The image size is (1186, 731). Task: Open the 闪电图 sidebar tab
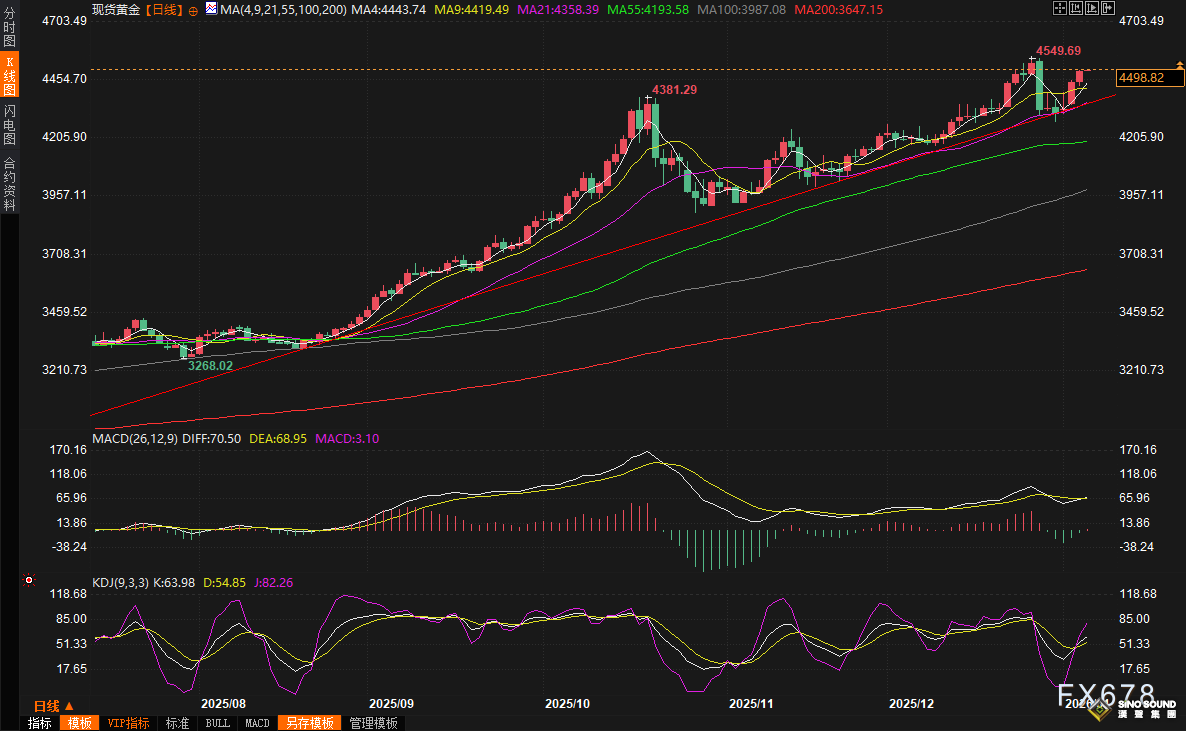10,124
